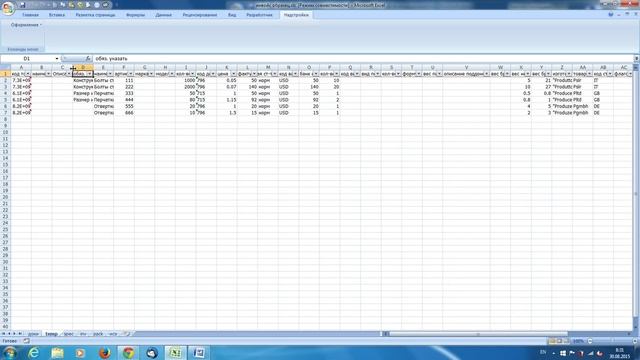
Task: Click the Select All corner of the sheet
Action: pyautogui.click(x=5, y=67)
